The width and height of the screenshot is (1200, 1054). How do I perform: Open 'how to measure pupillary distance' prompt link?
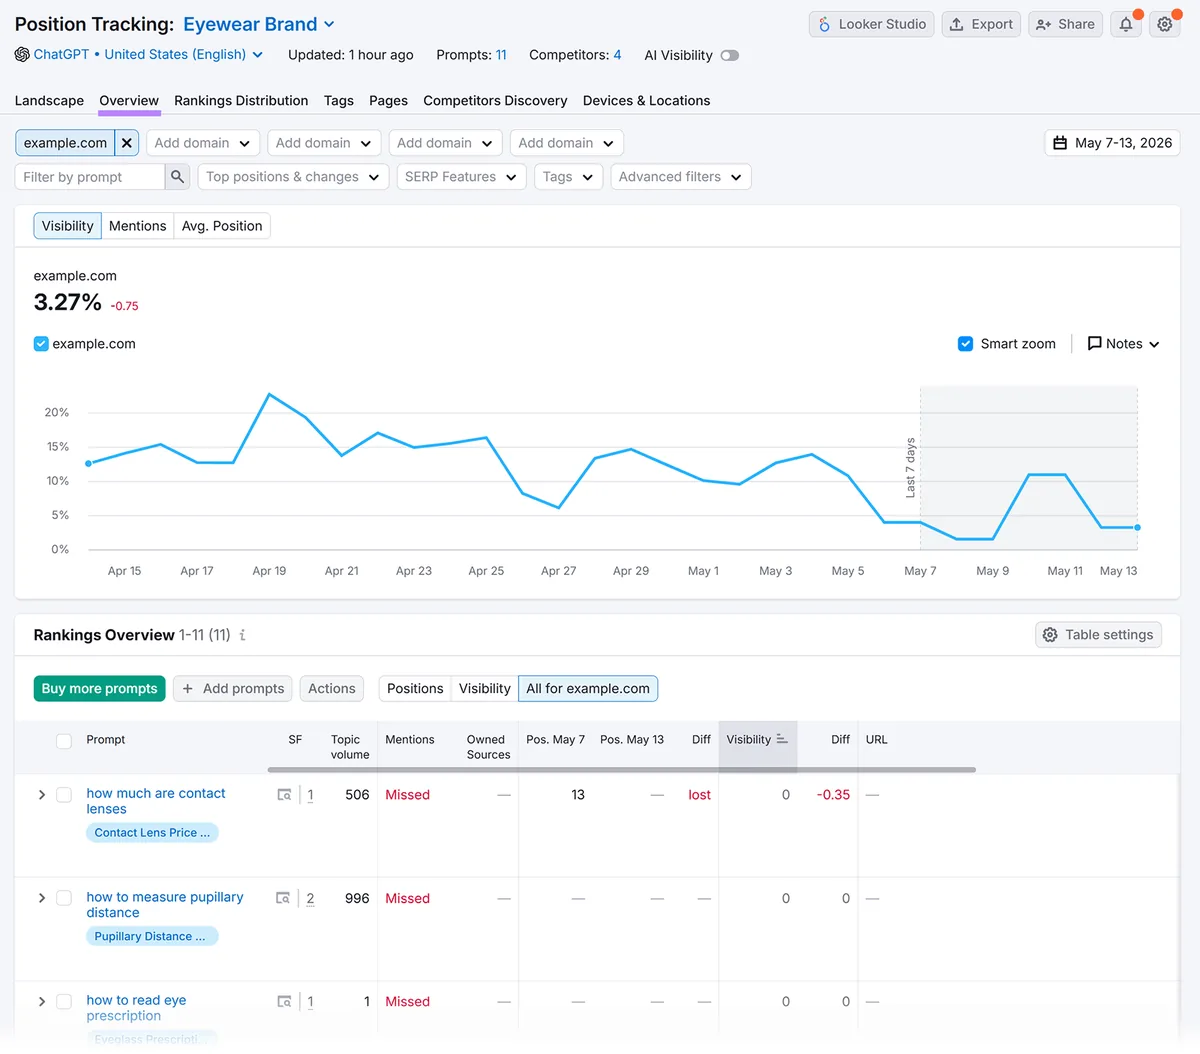(x=165, y=905)
